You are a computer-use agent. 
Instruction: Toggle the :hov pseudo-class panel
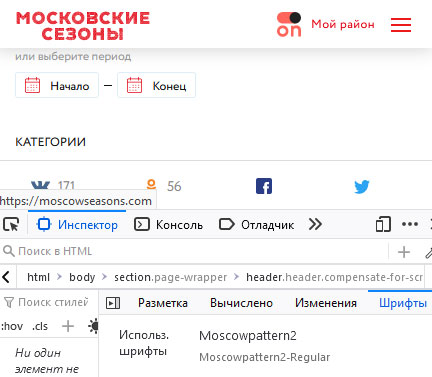(12, 326)
